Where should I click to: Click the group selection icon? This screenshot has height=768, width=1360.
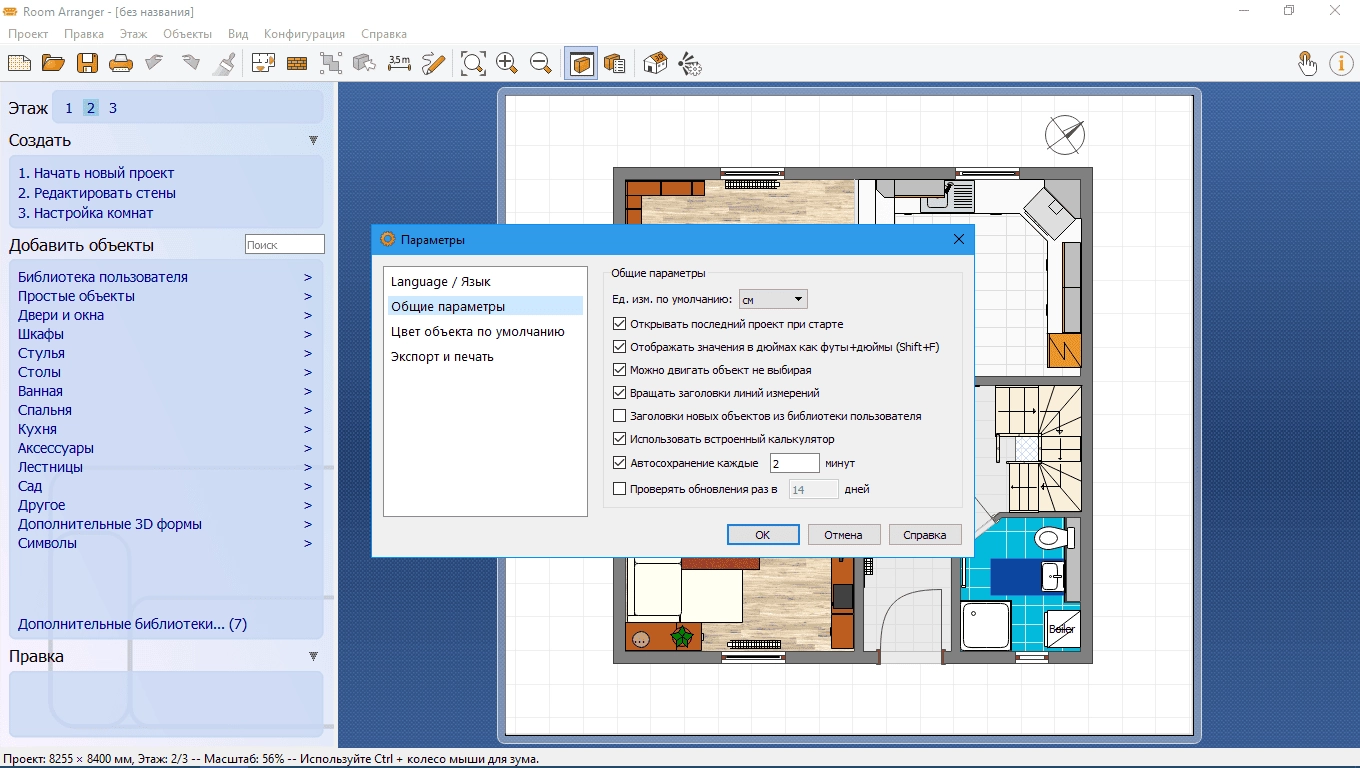(x=331, y=63)
